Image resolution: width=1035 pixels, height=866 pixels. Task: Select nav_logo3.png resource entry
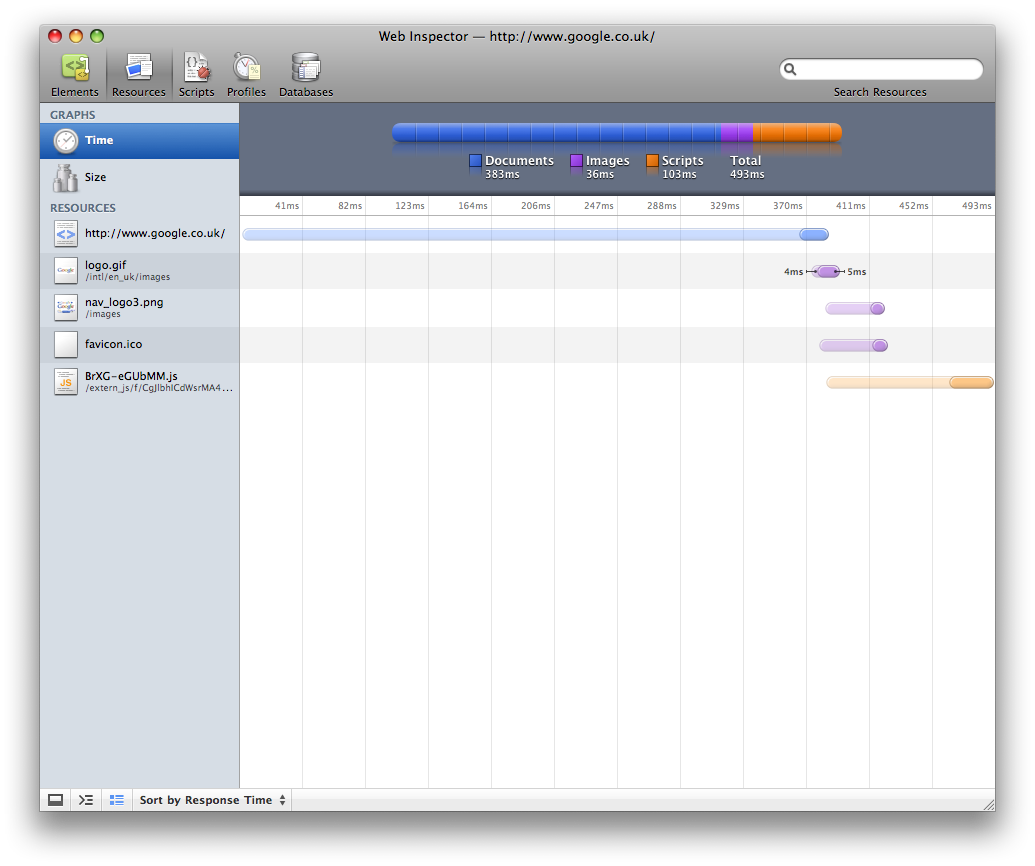click(x=123, y=307)
